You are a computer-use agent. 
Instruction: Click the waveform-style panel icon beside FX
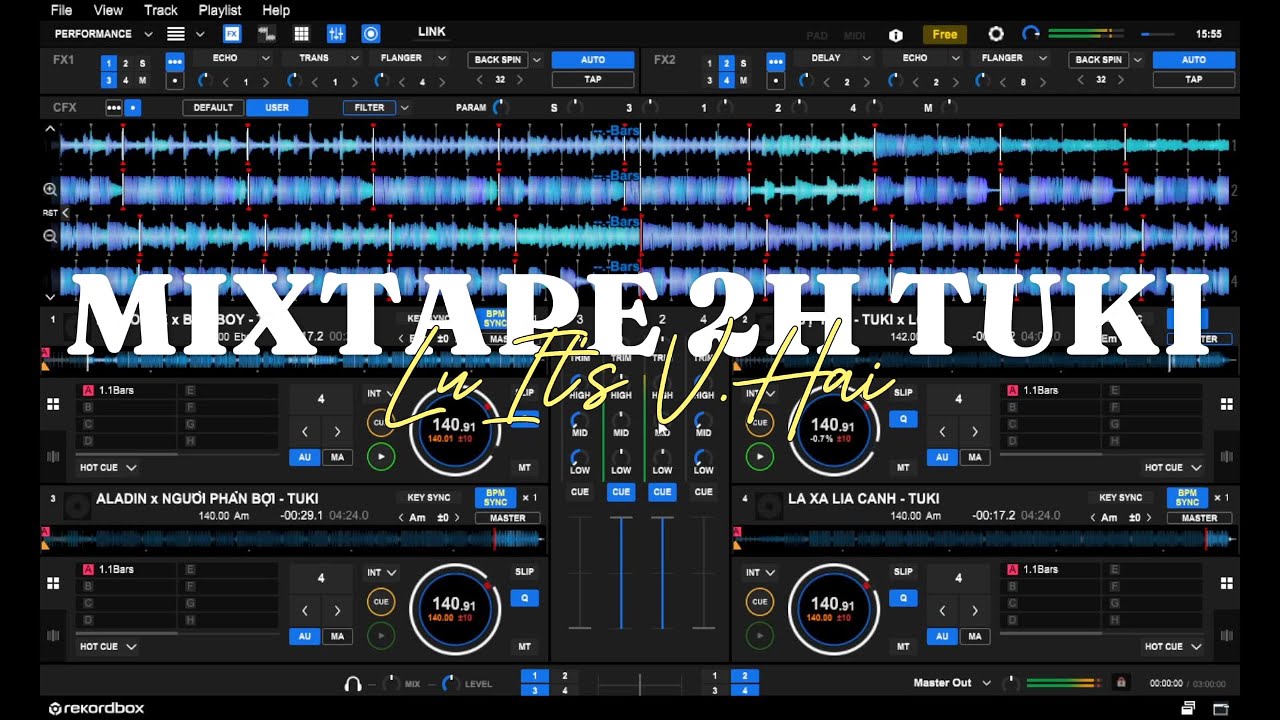tap(267, 34)
